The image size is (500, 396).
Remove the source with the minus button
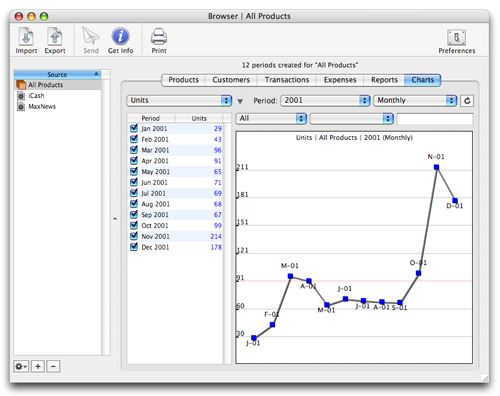[x=53, y=366]
